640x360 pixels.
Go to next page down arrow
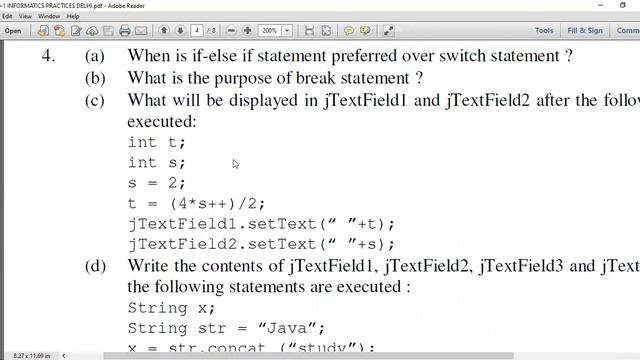(x=180, y=30)
